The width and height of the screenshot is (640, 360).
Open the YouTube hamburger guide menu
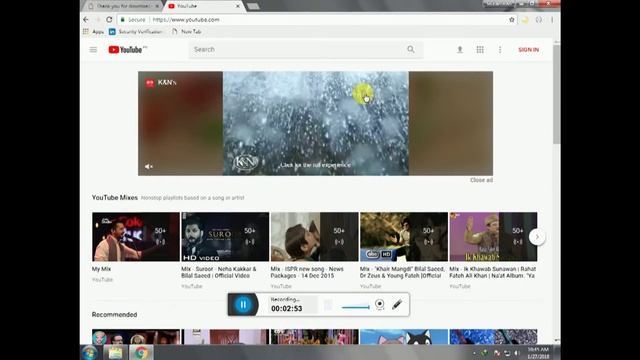pyautogui.click(x=93, y=49)
